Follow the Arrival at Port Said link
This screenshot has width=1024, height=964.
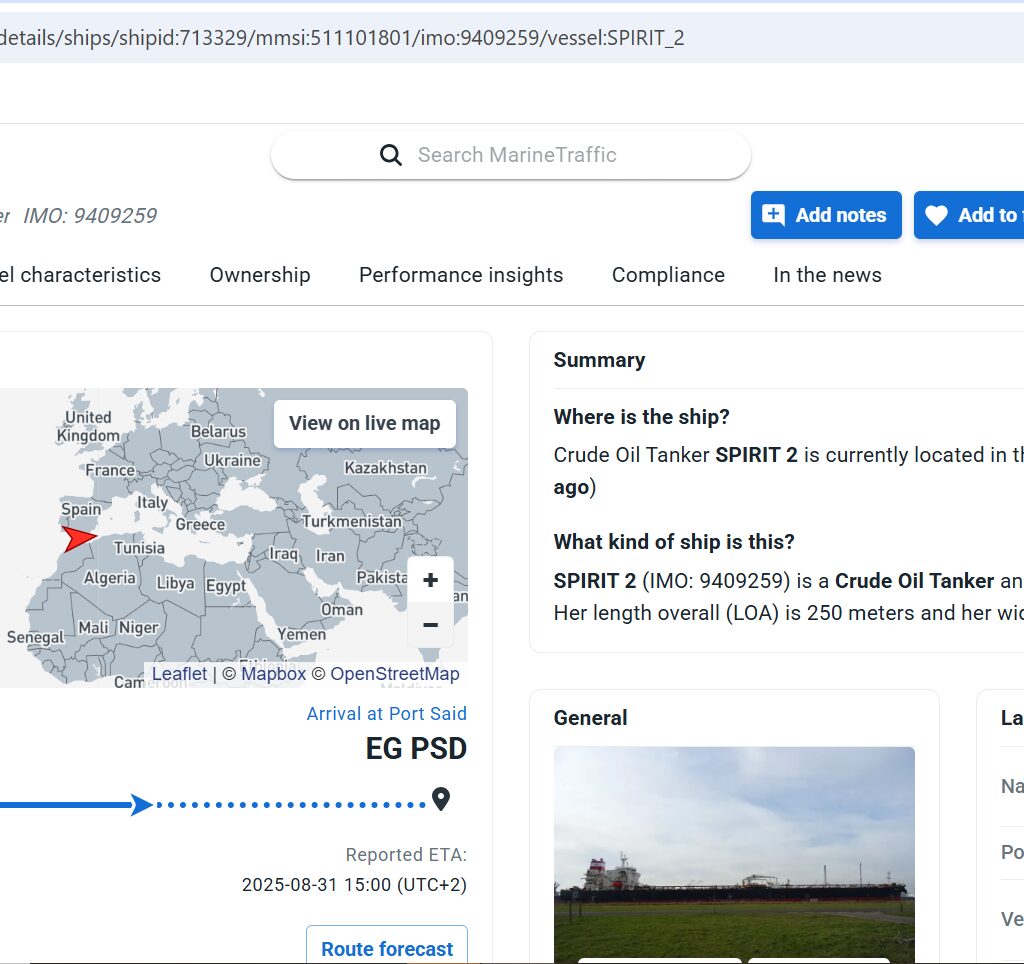point(386,714)
